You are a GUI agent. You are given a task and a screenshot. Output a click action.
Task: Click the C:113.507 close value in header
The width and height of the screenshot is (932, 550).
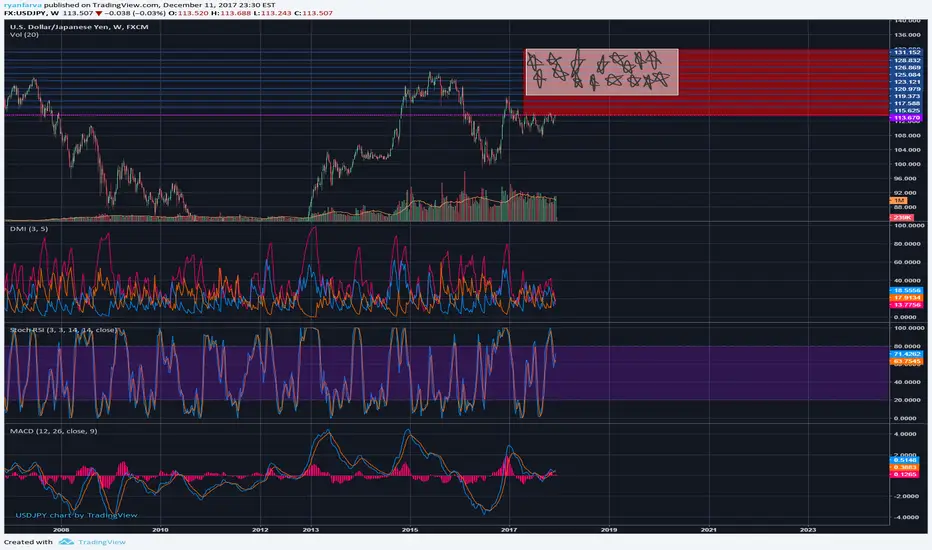tap(313, 13)
